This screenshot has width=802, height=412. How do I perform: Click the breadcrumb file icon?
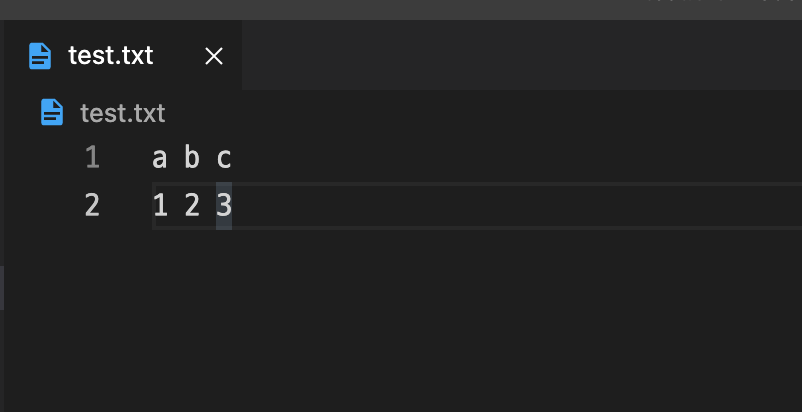52,112
